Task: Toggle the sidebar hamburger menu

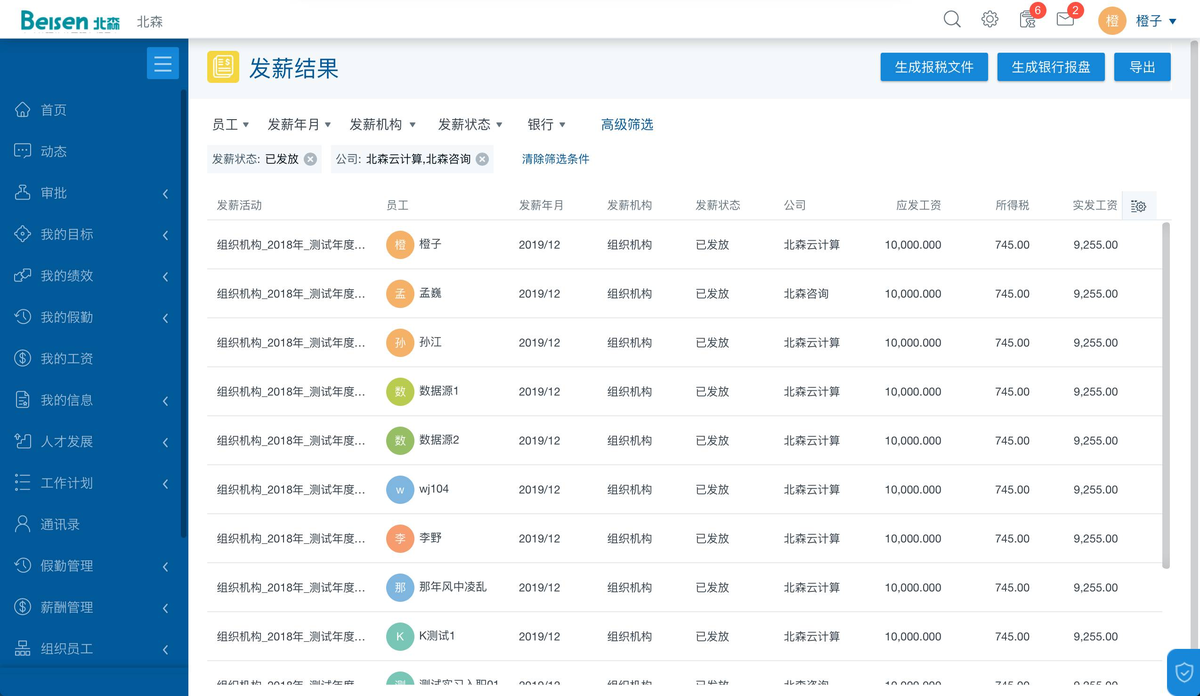Action: click(x=163, y=64)
